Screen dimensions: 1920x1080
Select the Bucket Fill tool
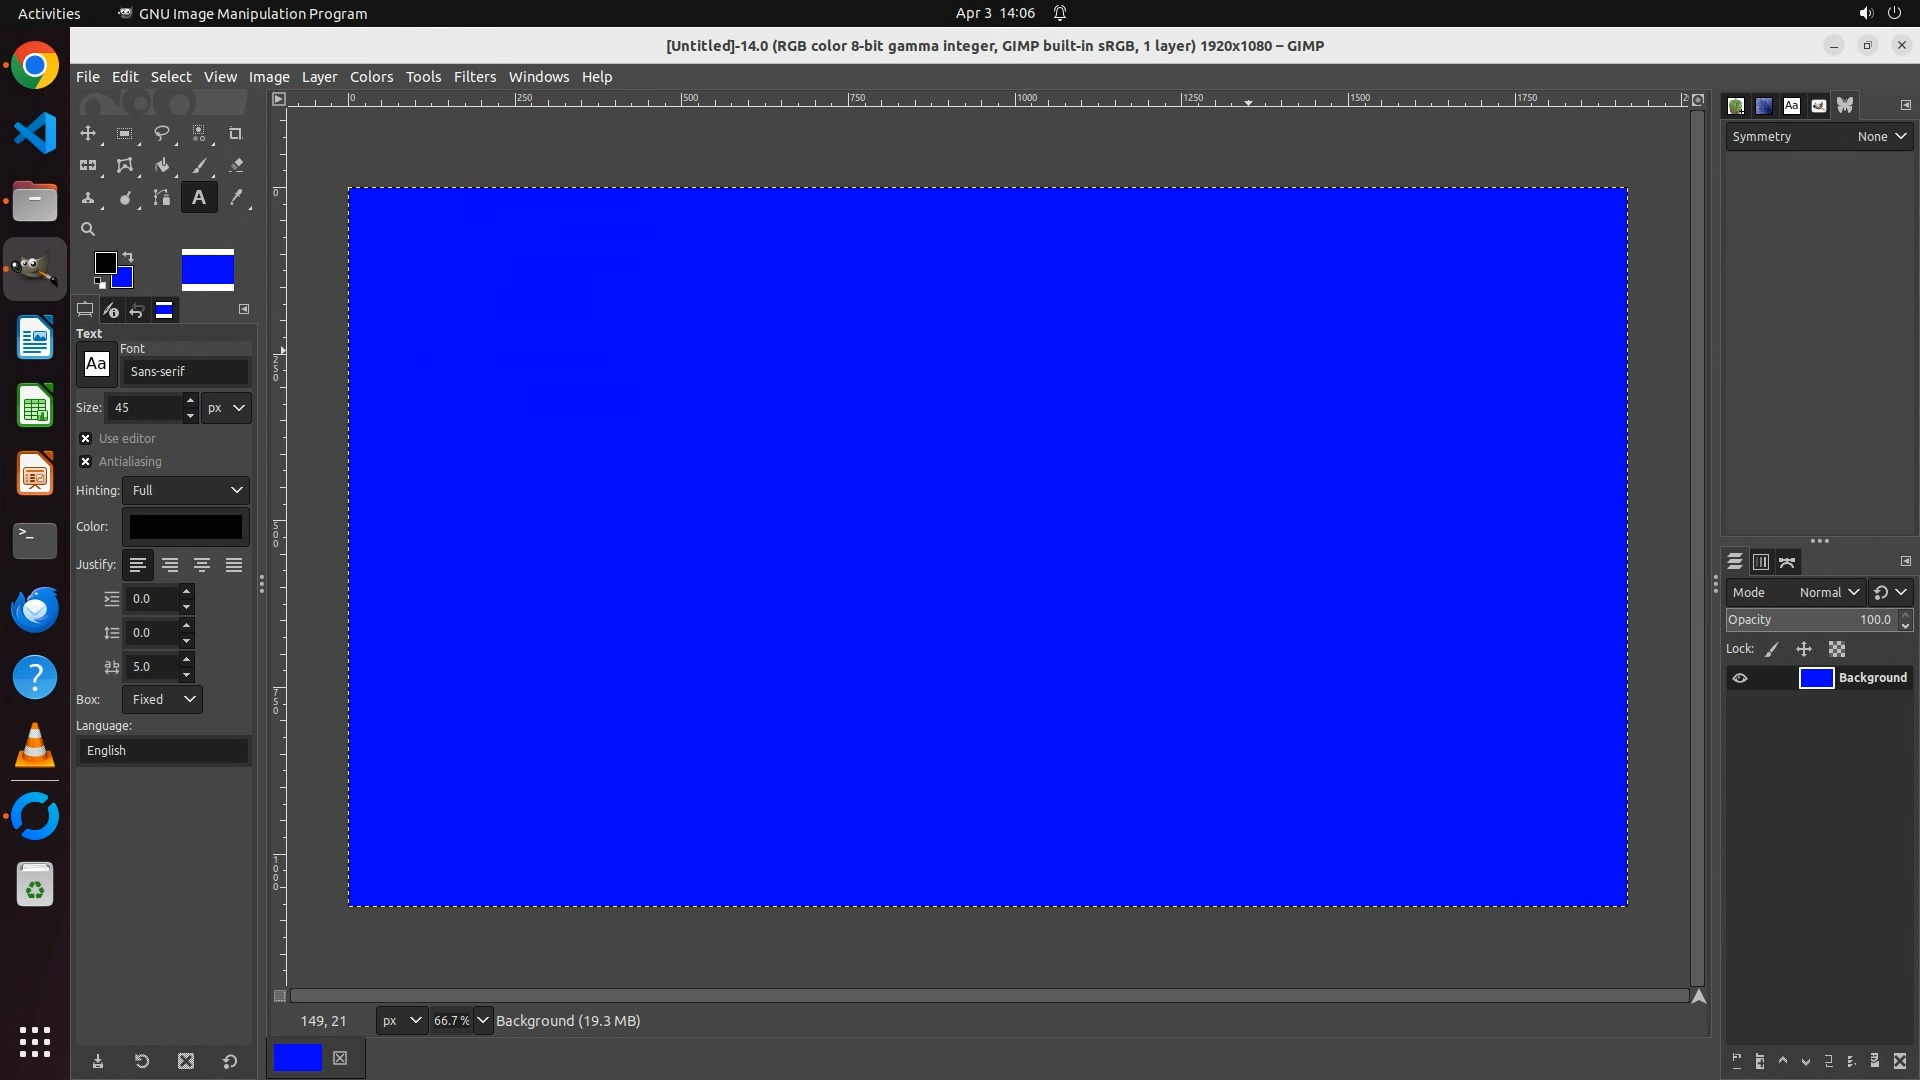(161, 166)
